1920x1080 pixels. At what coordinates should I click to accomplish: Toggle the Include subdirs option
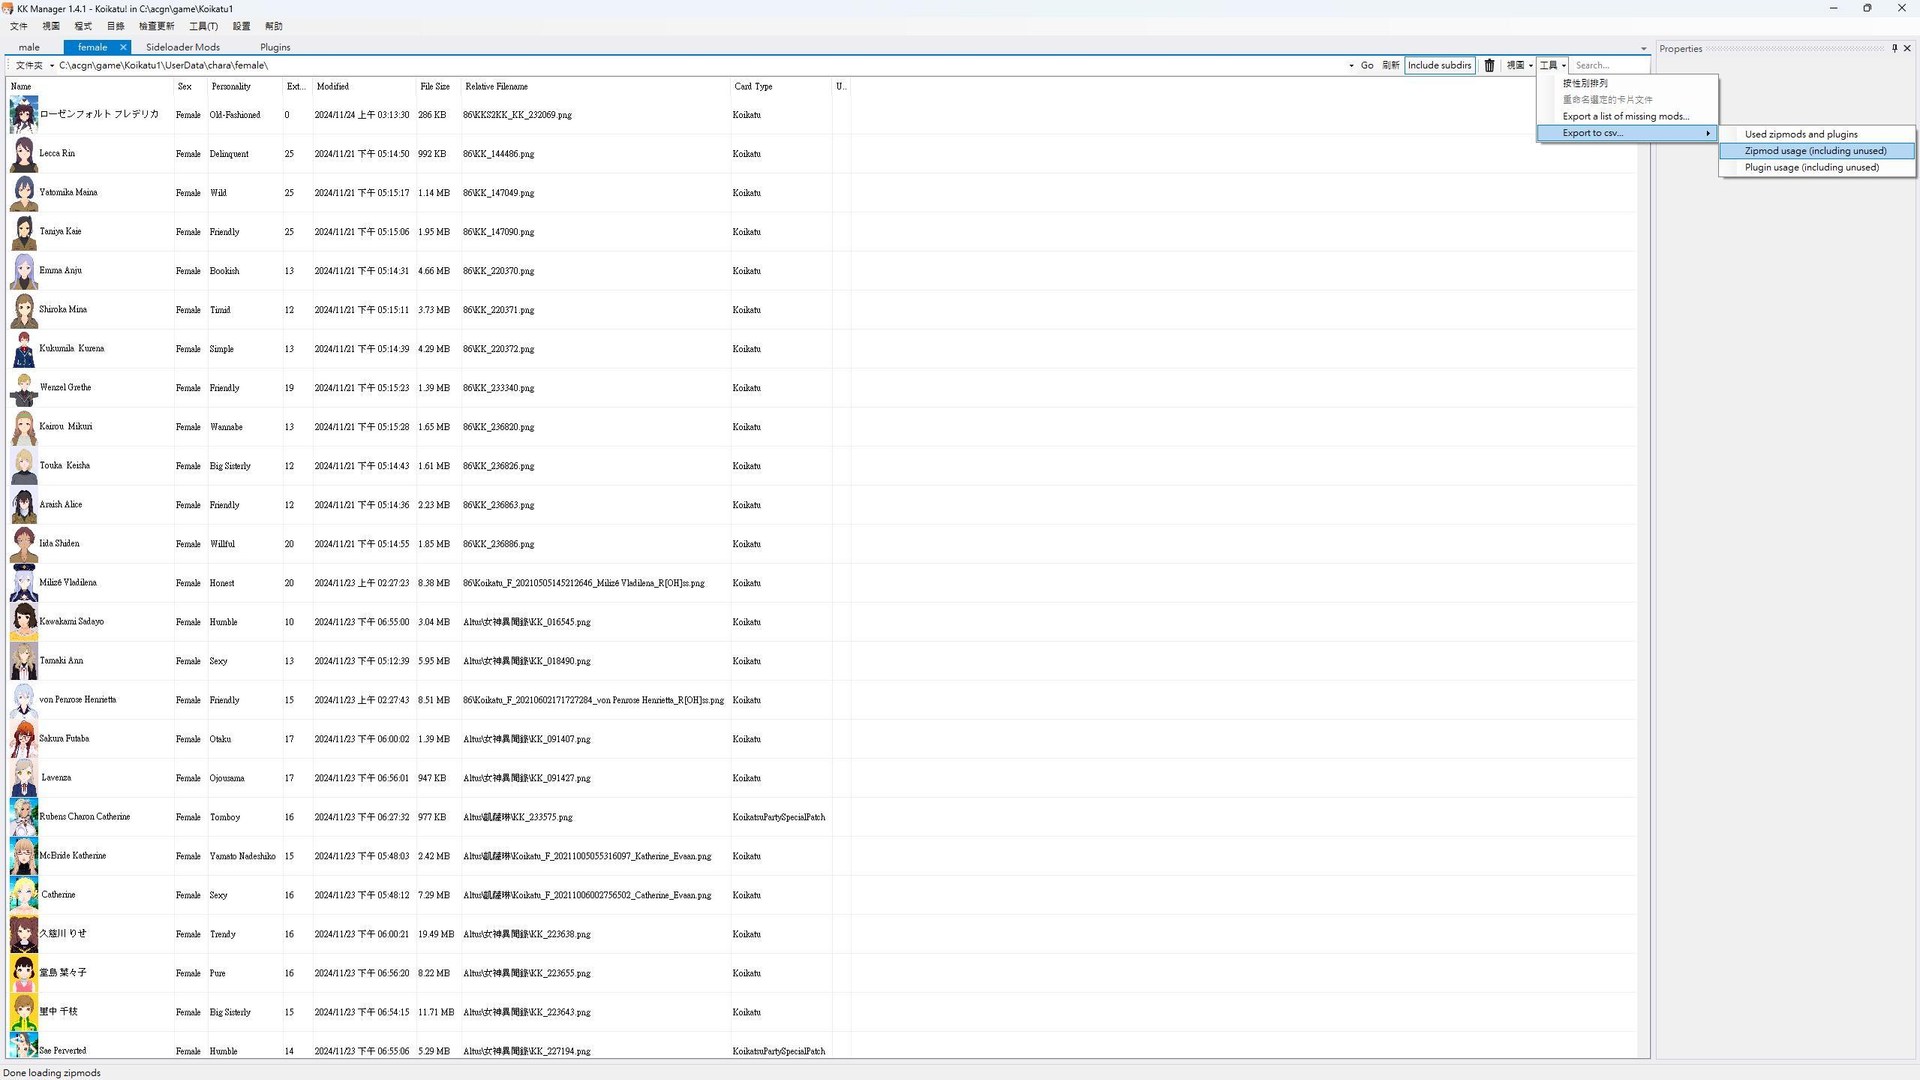1439,66
